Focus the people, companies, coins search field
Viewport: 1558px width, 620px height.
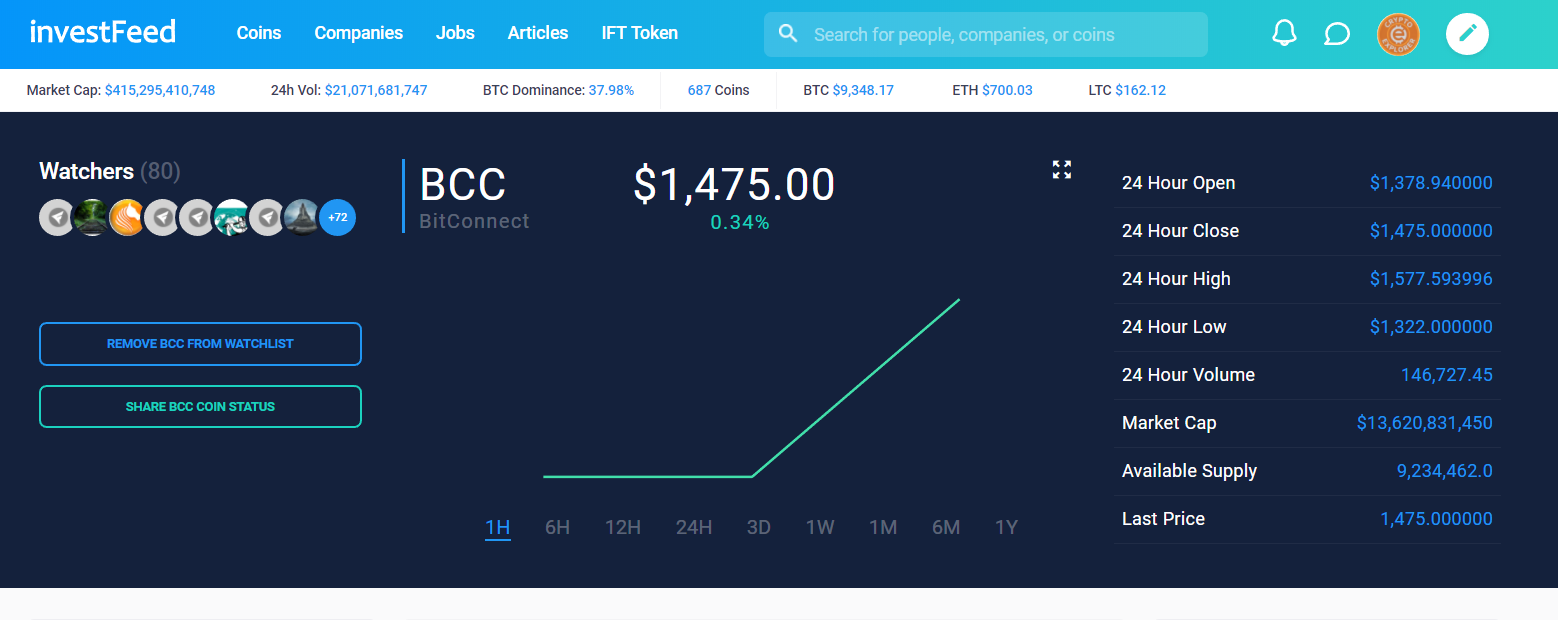click(x=1000, y=35)
